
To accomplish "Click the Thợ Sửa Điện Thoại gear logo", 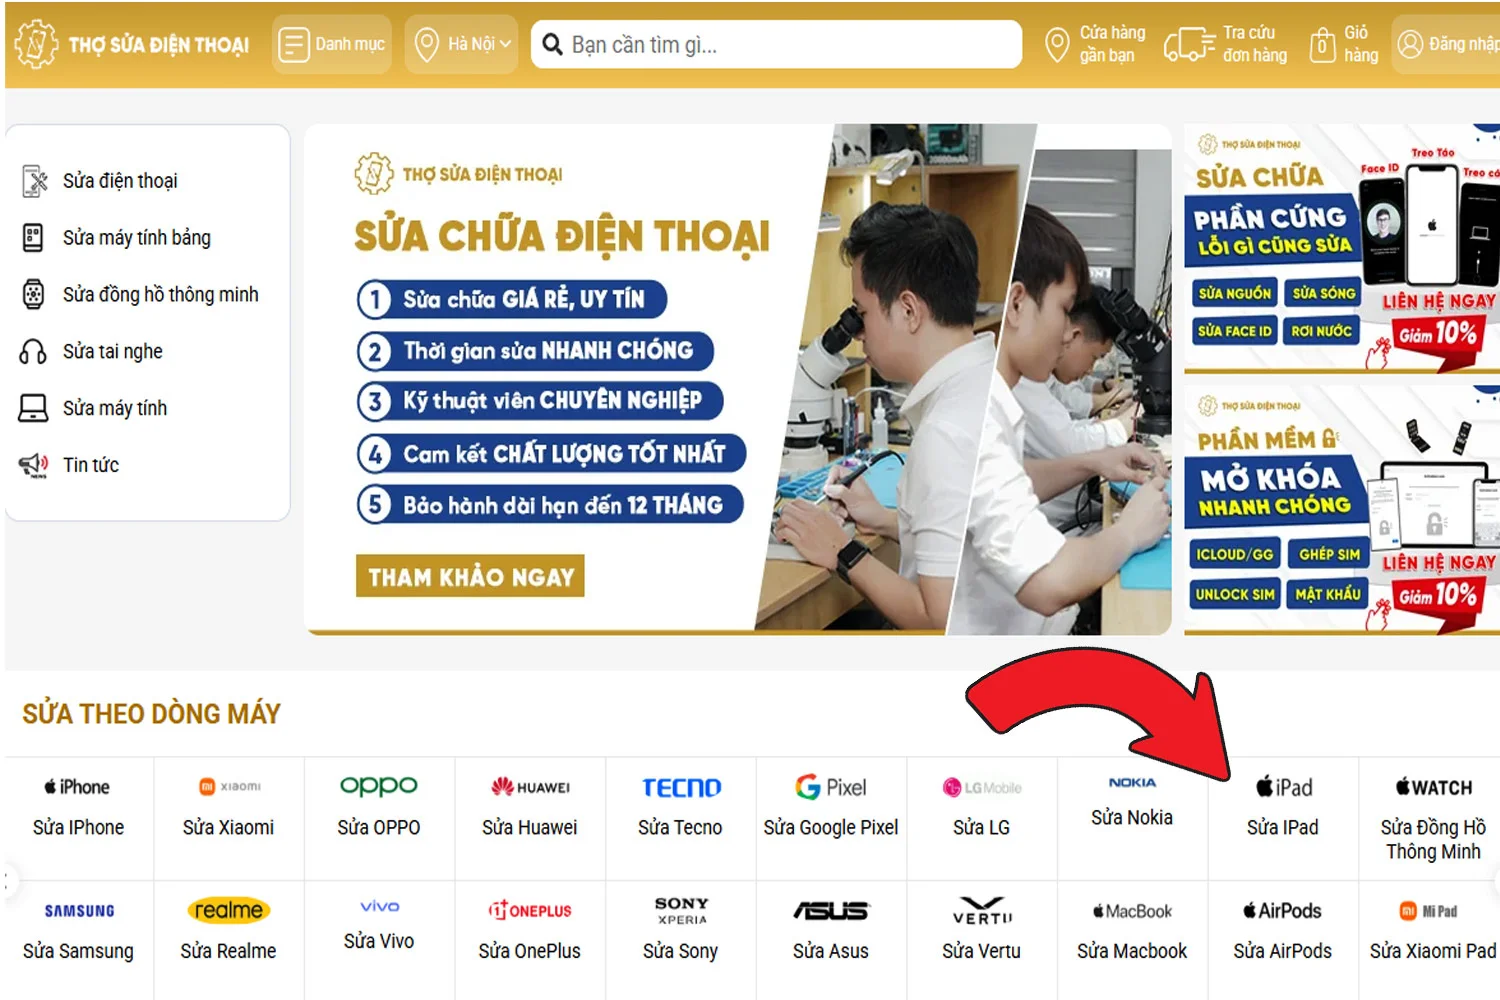I will (x=36, y=44).
